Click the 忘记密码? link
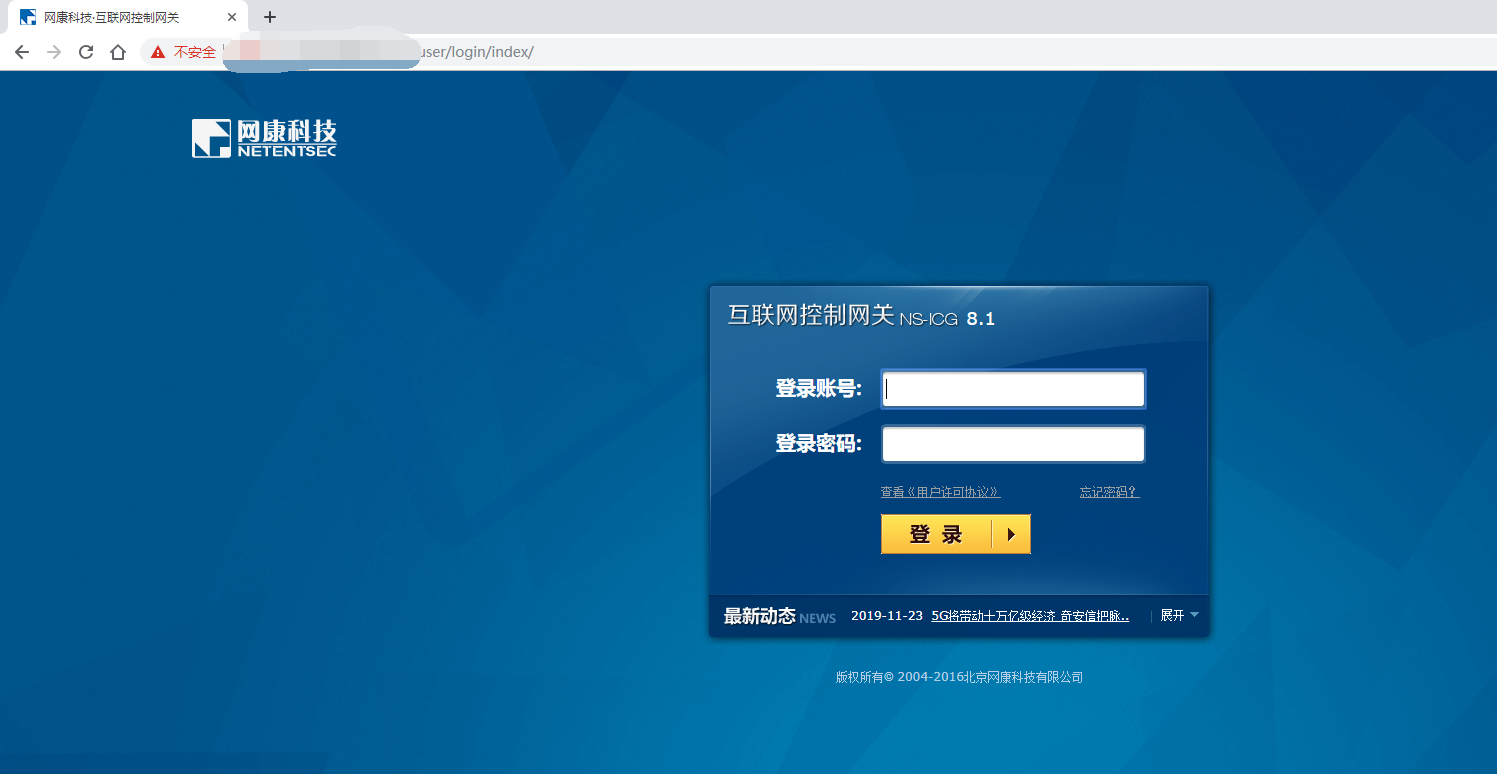 [1109, 492]
